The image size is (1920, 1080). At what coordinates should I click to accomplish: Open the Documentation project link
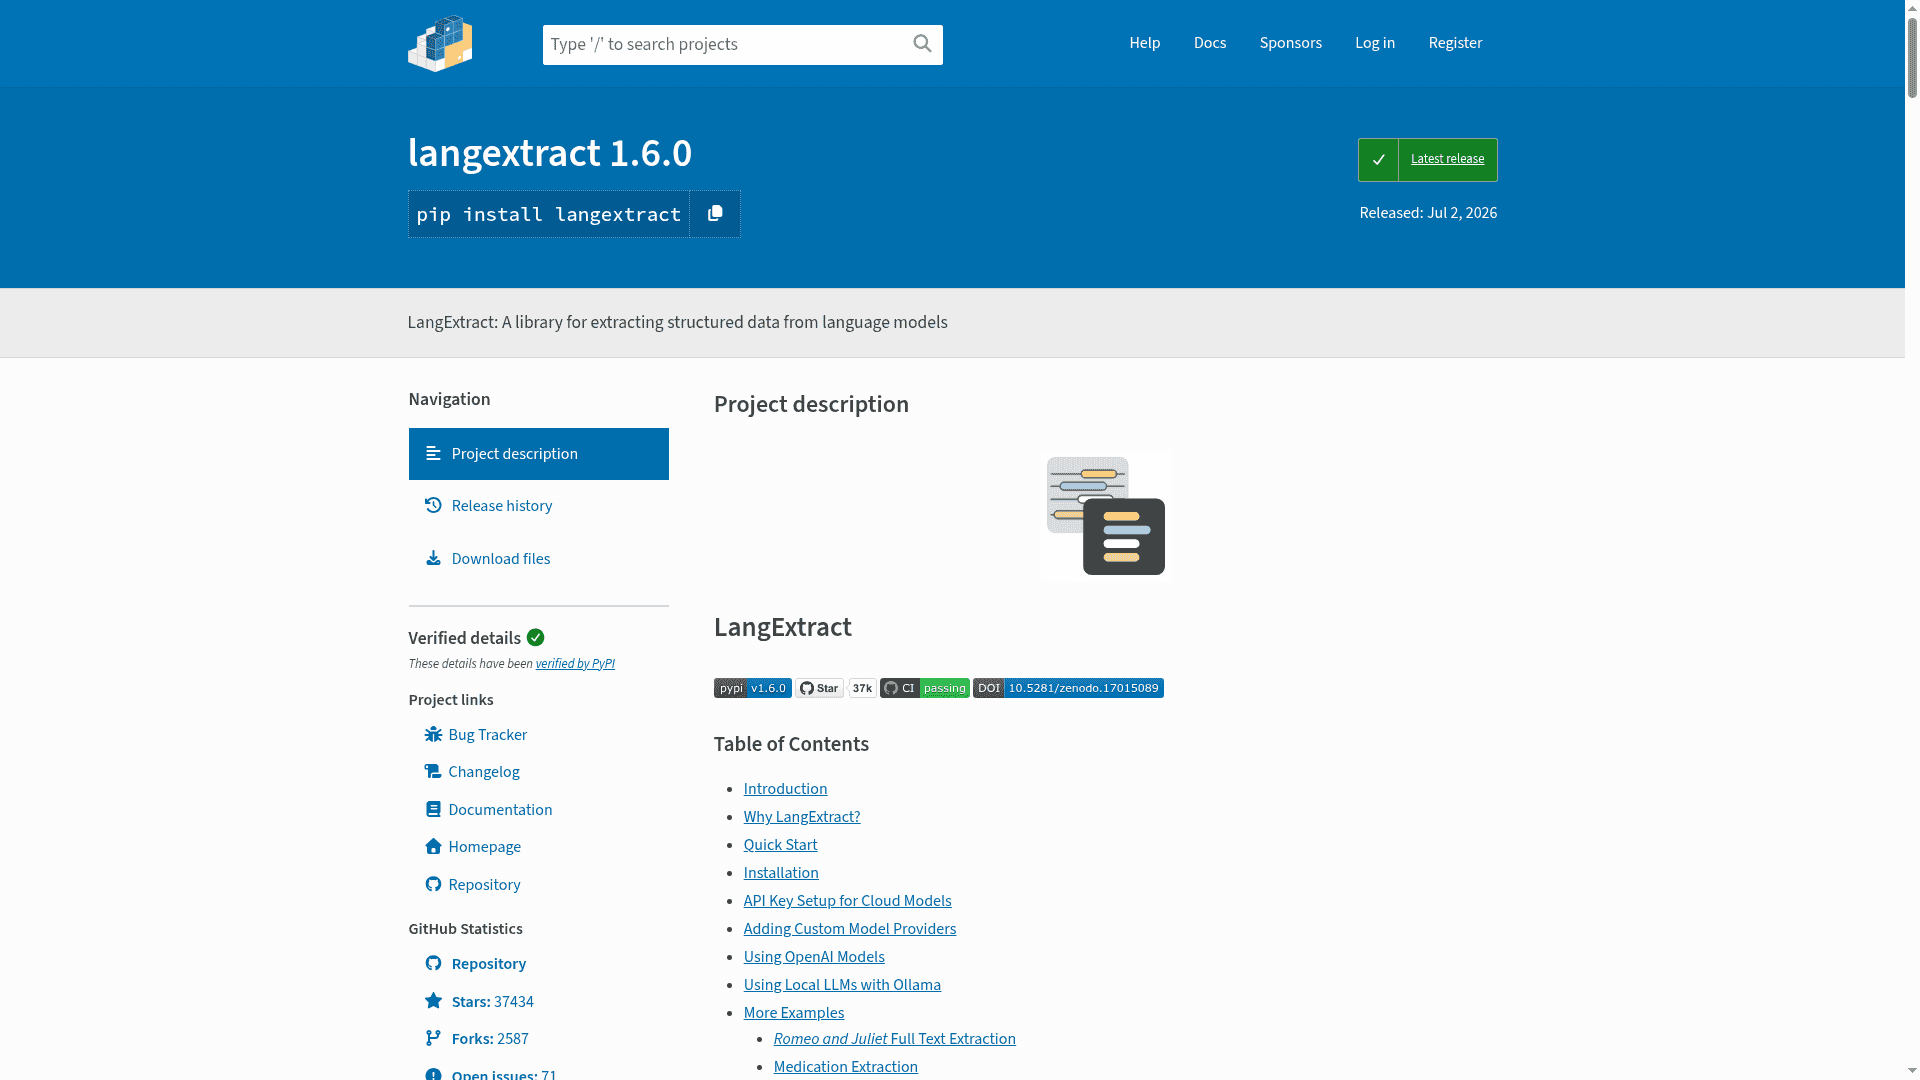(500, 810)
